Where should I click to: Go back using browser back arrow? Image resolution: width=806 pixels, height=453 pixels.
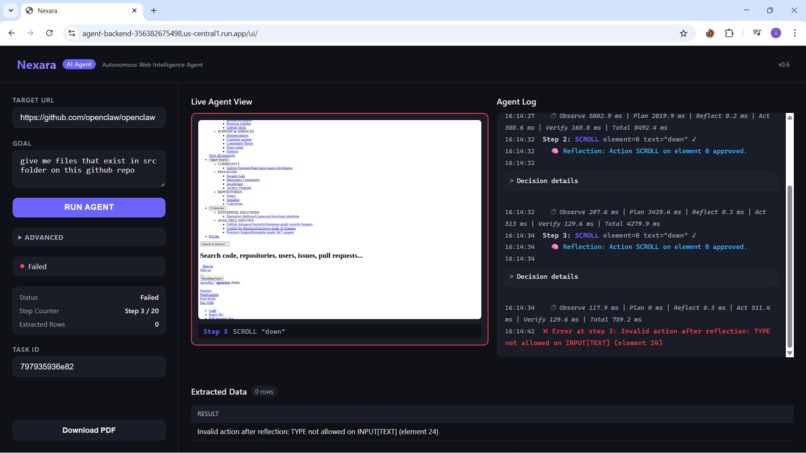click(12, 33)
